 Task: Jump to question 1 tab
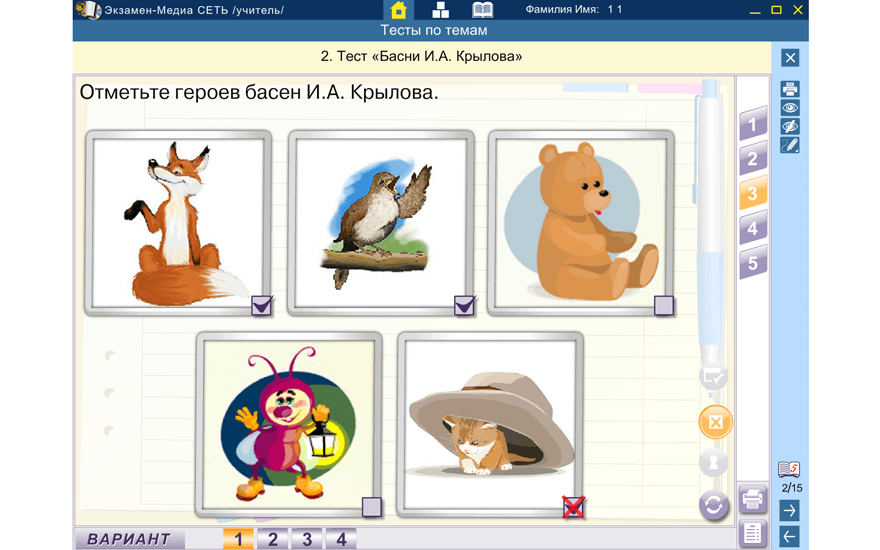[x=753, y=124]
